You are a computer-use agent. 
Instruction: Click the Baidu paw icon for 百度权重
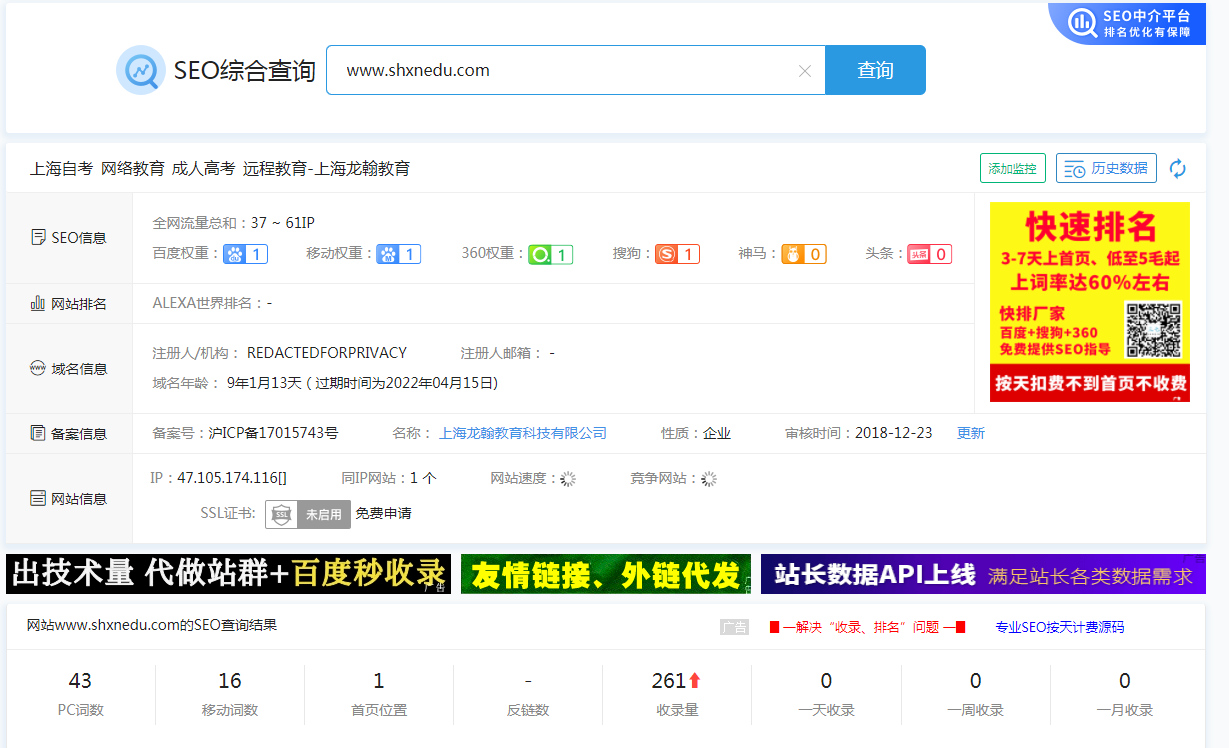point(235,254)
